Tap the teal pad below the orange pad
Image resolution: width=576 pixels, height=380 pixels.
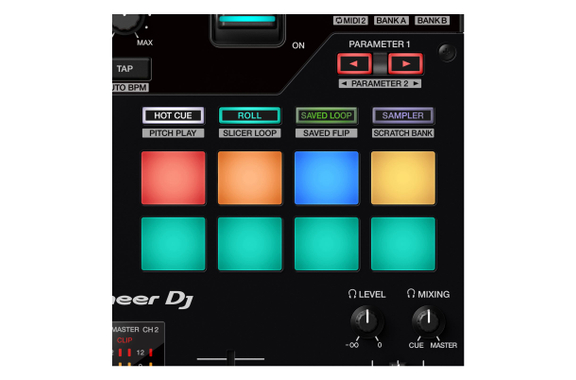[250, 244]
